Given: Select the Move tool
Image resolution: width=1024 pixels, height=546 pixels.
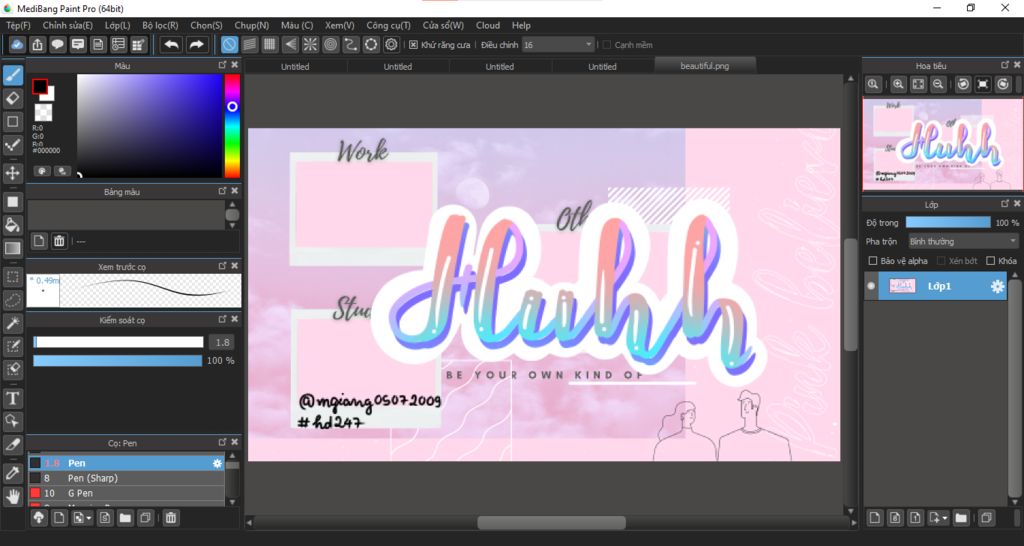Looking at the screenshot, I should click(12, 173).
